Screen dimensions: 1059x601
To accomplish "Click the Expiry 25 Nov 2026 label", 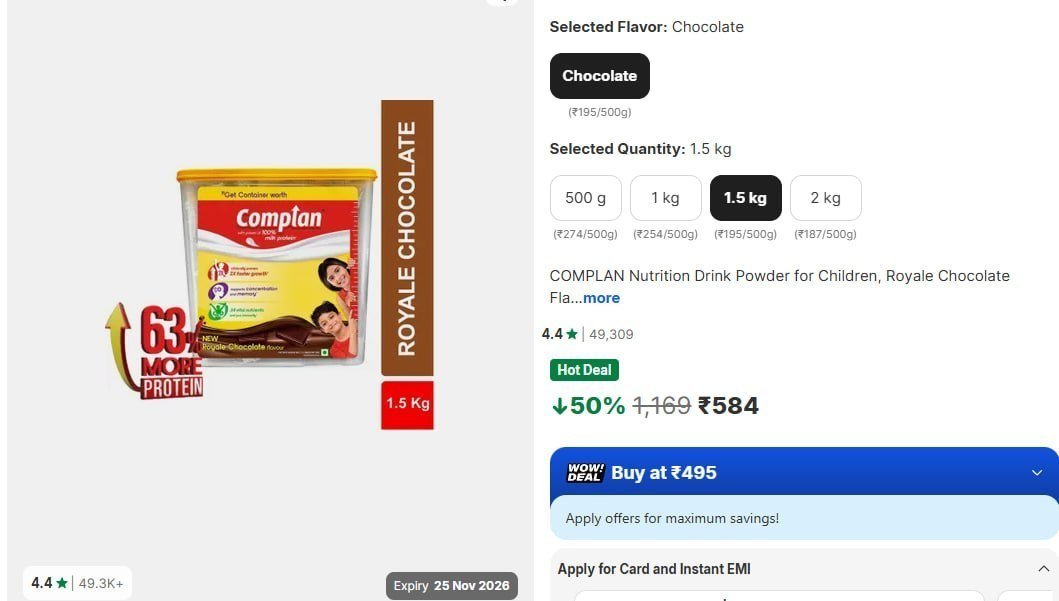I will coord(452,585).
